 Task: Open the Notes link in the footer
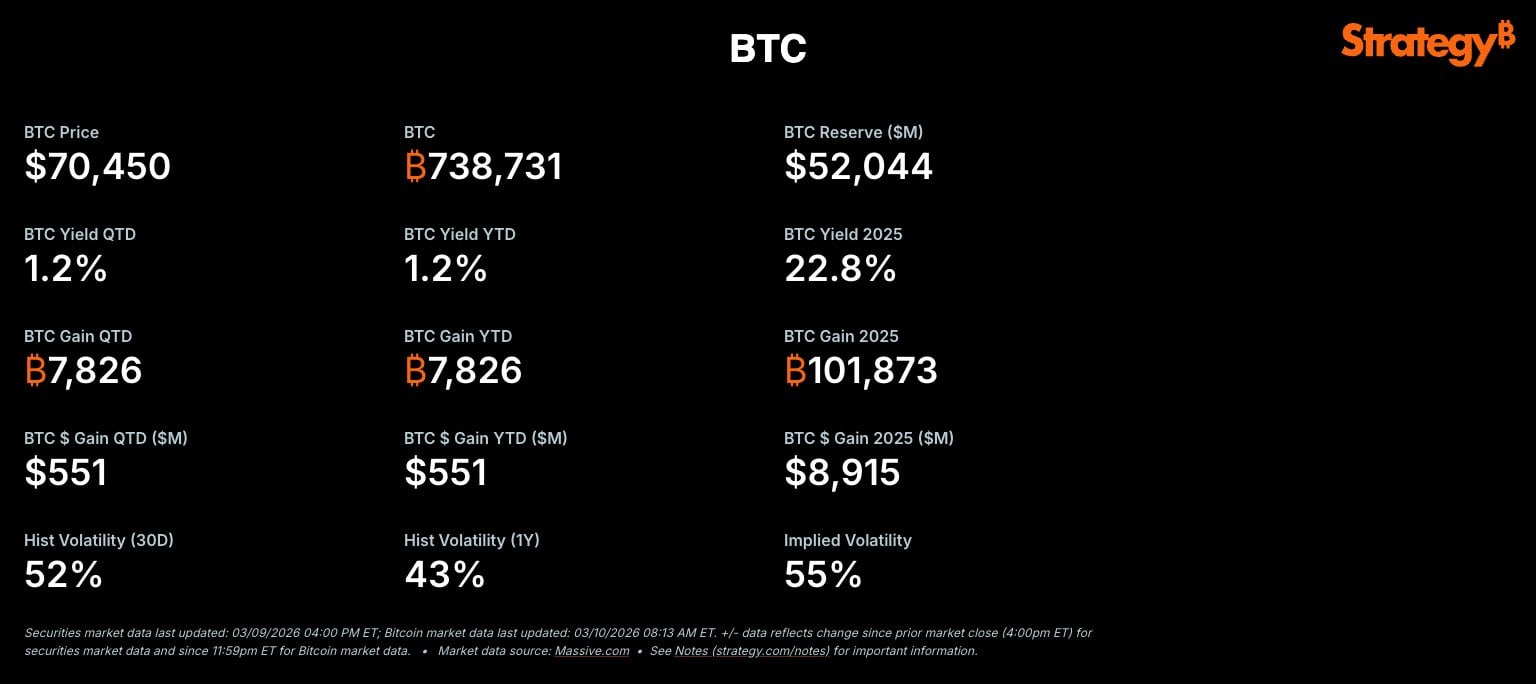click(x=691, y=651)
